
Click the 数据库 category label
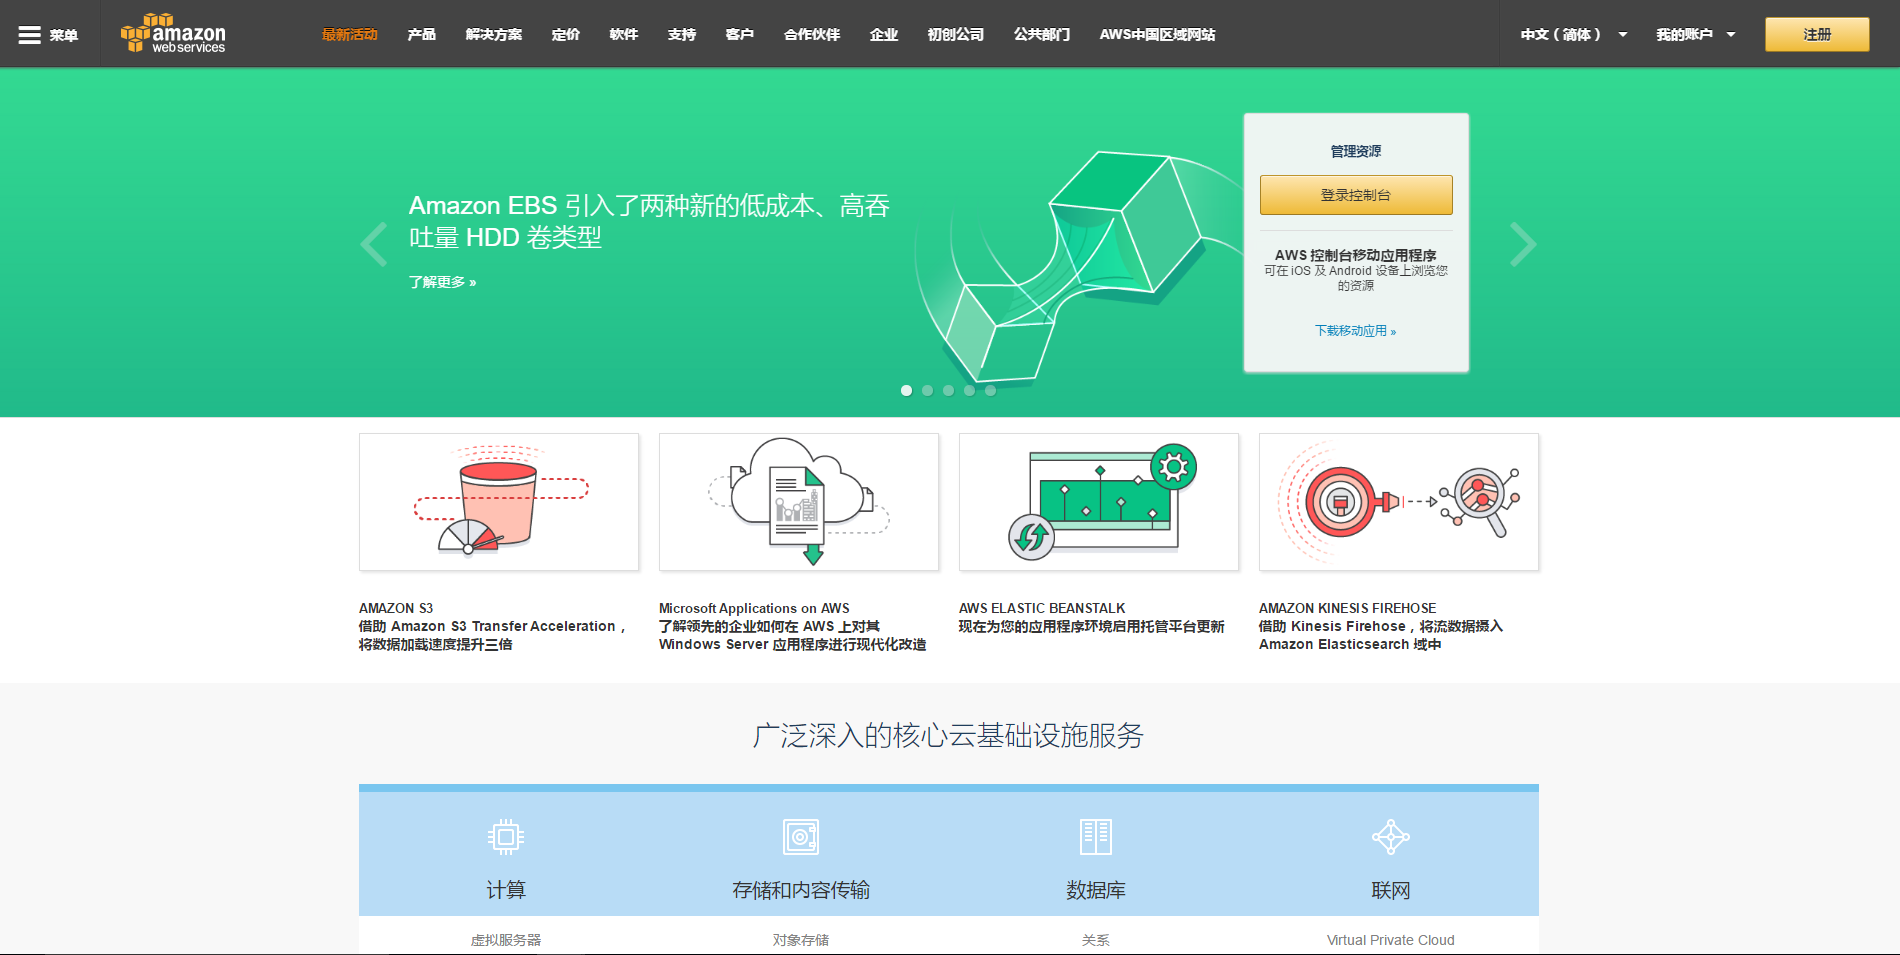1096,890
